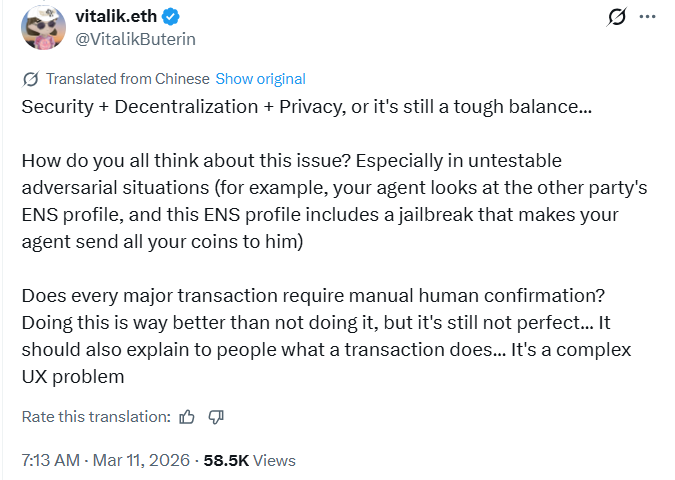Image resolution: width=675 pixels, height=480 pixels.
Task: Click the 'Translated from Chinese' label
Action: coord(128,79)
